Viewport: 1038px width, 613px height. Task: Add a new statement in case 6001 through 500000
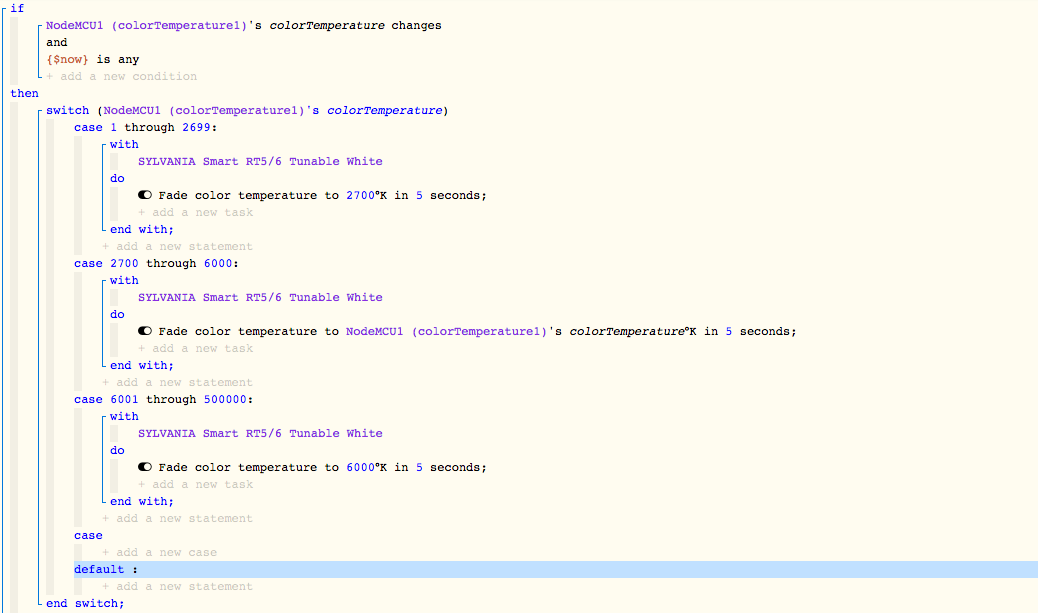click(177, 518)
